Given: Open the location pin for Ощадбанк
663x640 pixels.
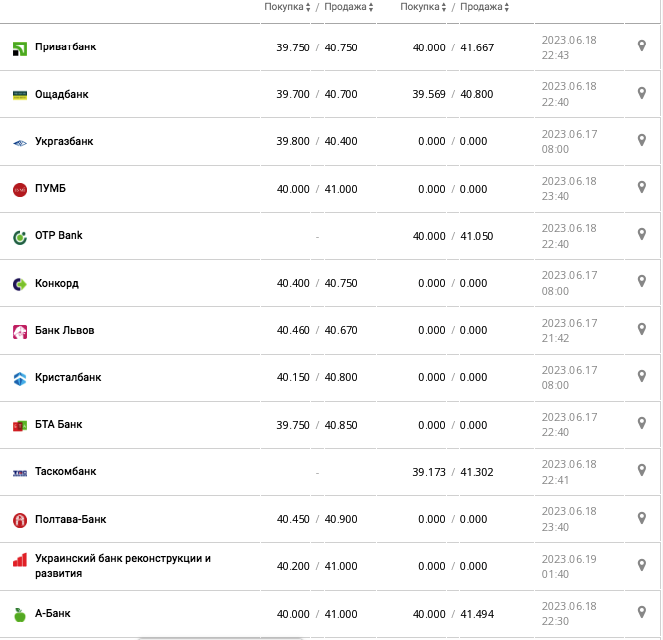Looking at the screenshot, I should click(642, 93).
